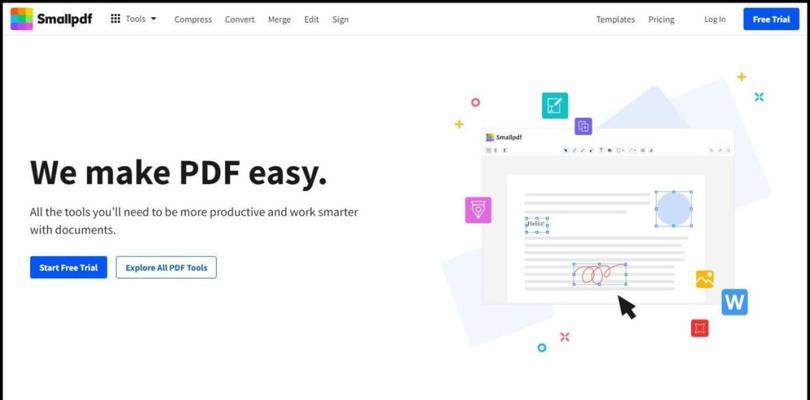Click the Smallpdf word in the logo
810x400 pixels.
65,19
